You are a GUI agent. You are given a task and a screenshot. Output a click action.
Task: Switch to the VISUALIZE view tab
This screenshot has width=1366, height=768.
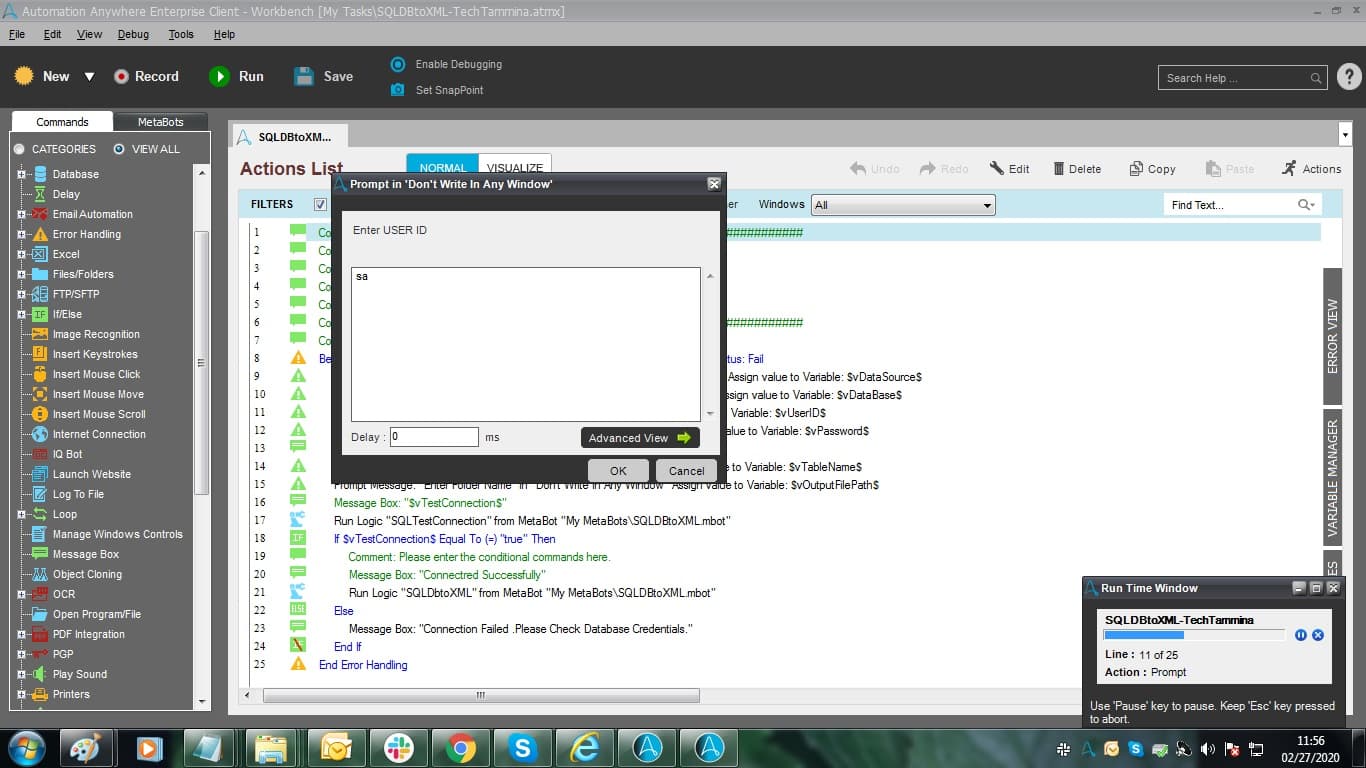(514, 168)
